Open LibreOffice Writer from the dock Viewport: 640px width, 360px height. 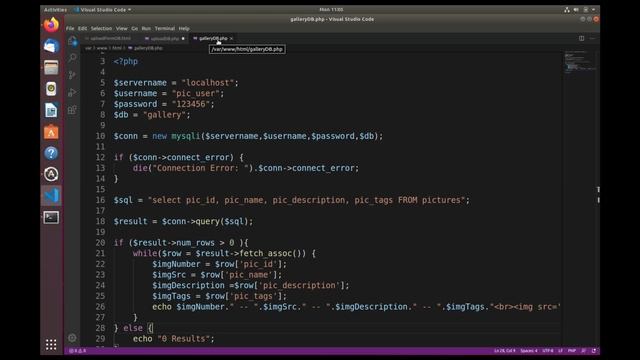click(x=51, y=110)
